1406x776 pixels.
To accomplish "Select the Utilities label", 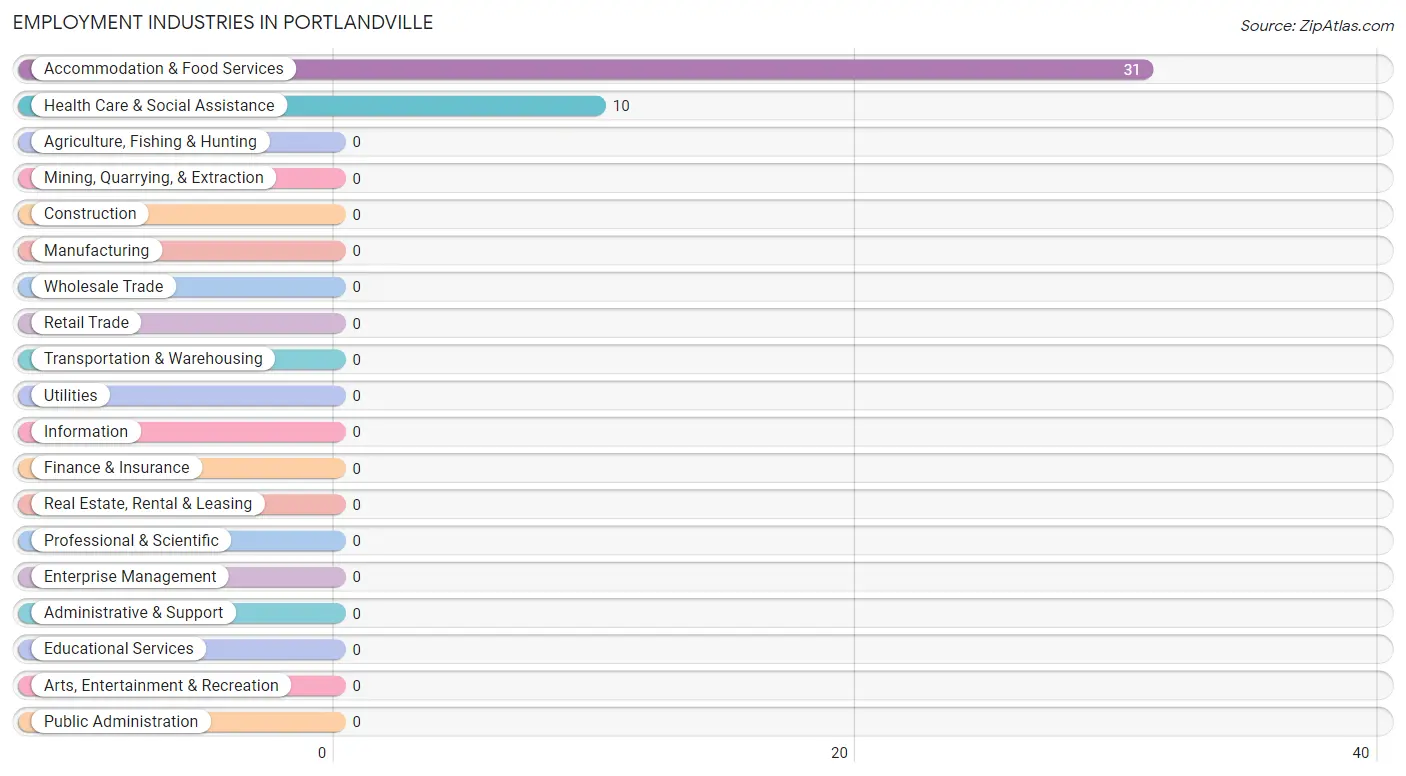I will point(71,395).
